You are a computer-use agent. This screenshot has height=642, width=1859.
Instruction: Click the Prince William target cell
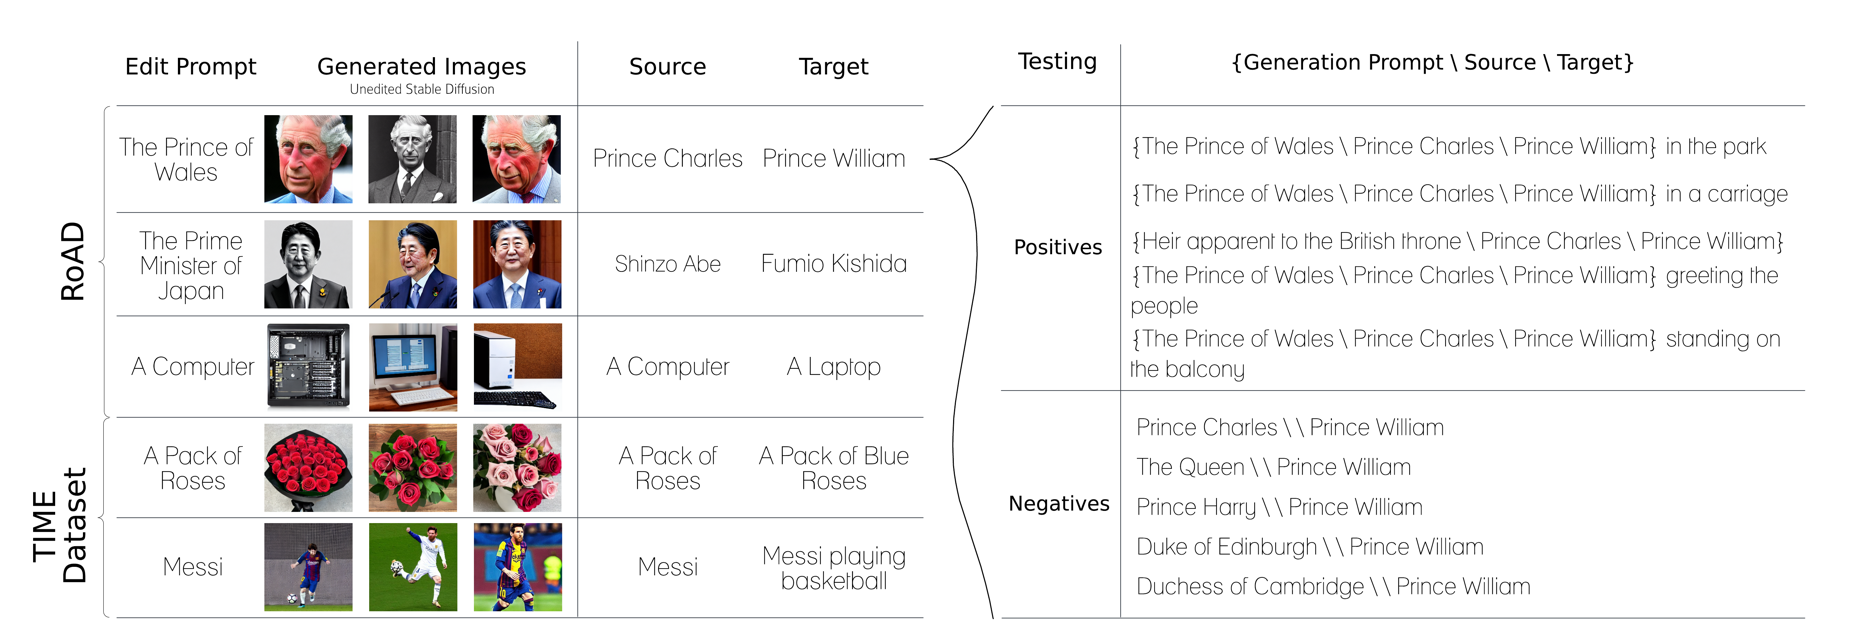(834, 158)
